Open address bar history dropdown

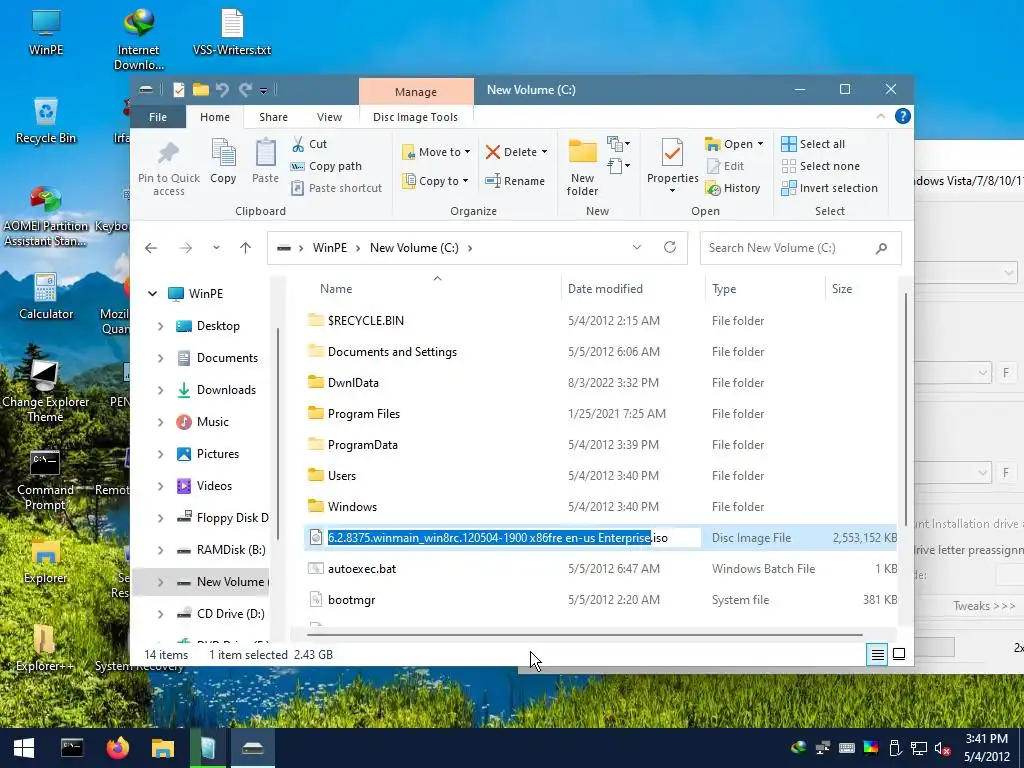coord(637,248)
